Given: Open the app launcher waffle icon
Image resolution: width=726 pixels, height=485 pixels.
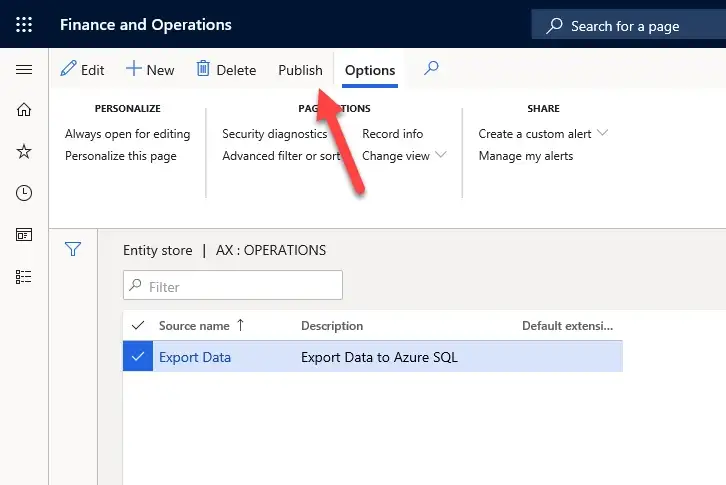Looking at the screenshot, I should point(24,24).
